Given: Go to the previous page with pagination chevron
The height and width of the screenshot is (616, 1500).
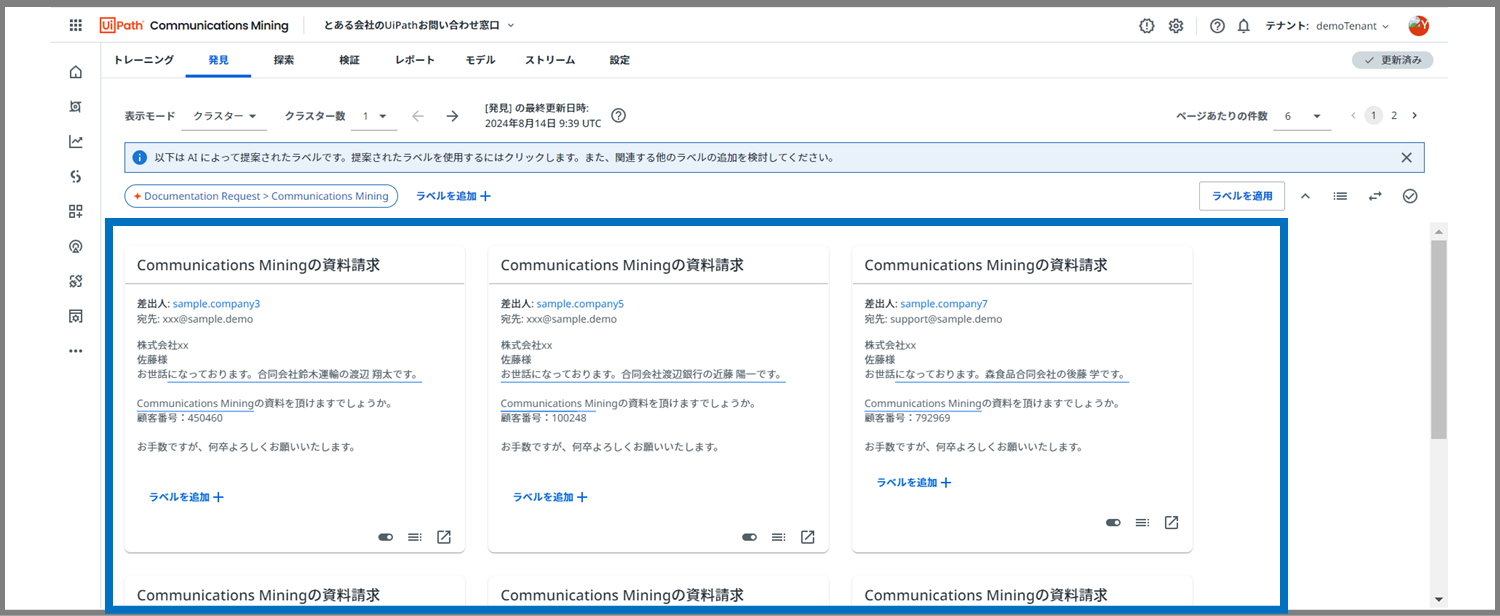Looking at the screenshot, I should [1353, 116].
